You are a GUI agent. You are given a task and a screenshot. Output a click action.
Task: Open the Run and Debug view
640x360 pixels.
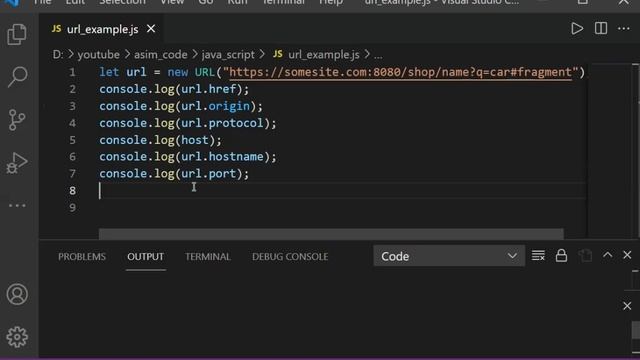tap(17, 163)
